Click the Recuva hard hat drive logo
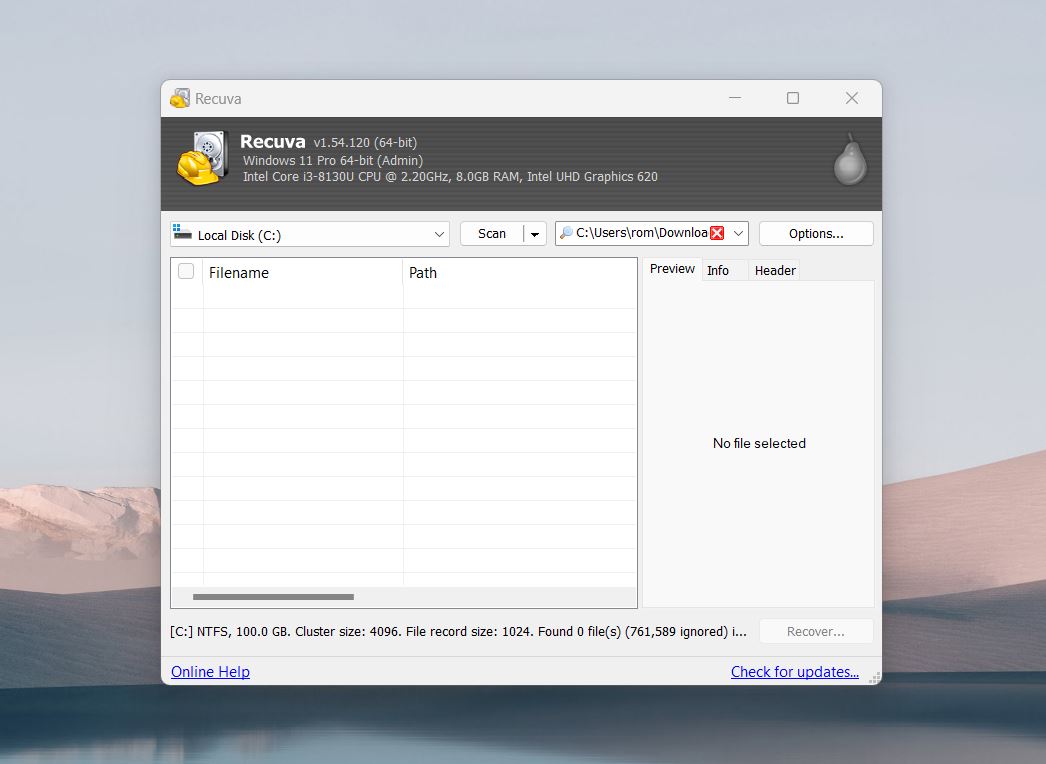The width and height of the screenshot is (1046, 764). [203, 158]
